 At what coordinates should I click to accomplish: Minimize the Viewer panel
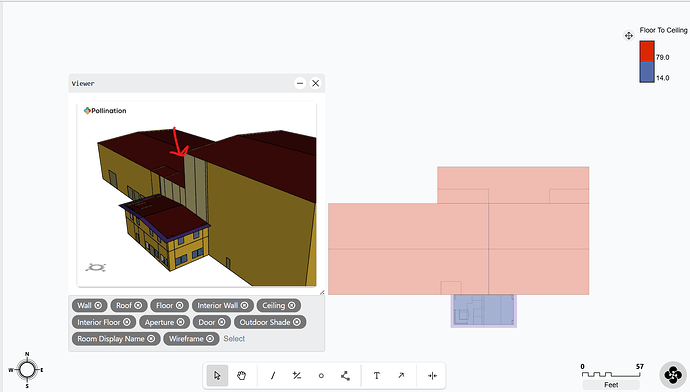300,83
